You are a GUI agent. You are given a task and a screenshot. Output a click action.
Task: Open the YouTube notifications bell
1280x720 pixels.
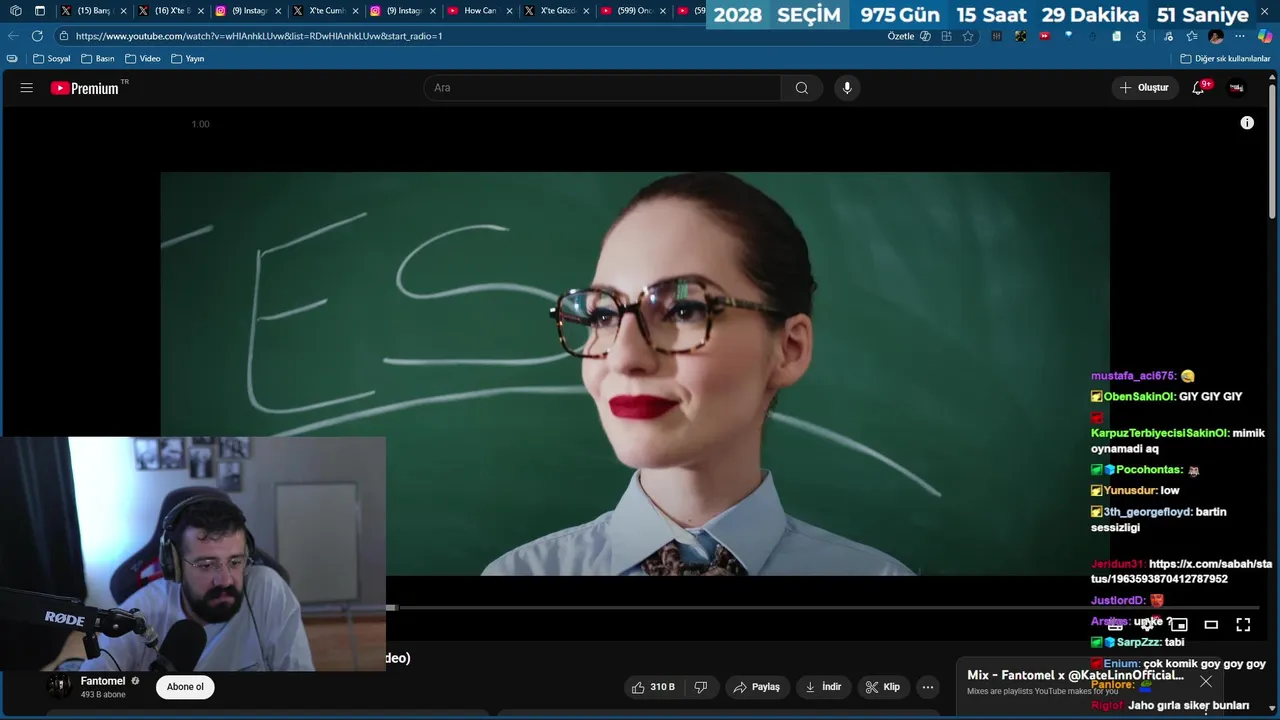click(1198, 88)
